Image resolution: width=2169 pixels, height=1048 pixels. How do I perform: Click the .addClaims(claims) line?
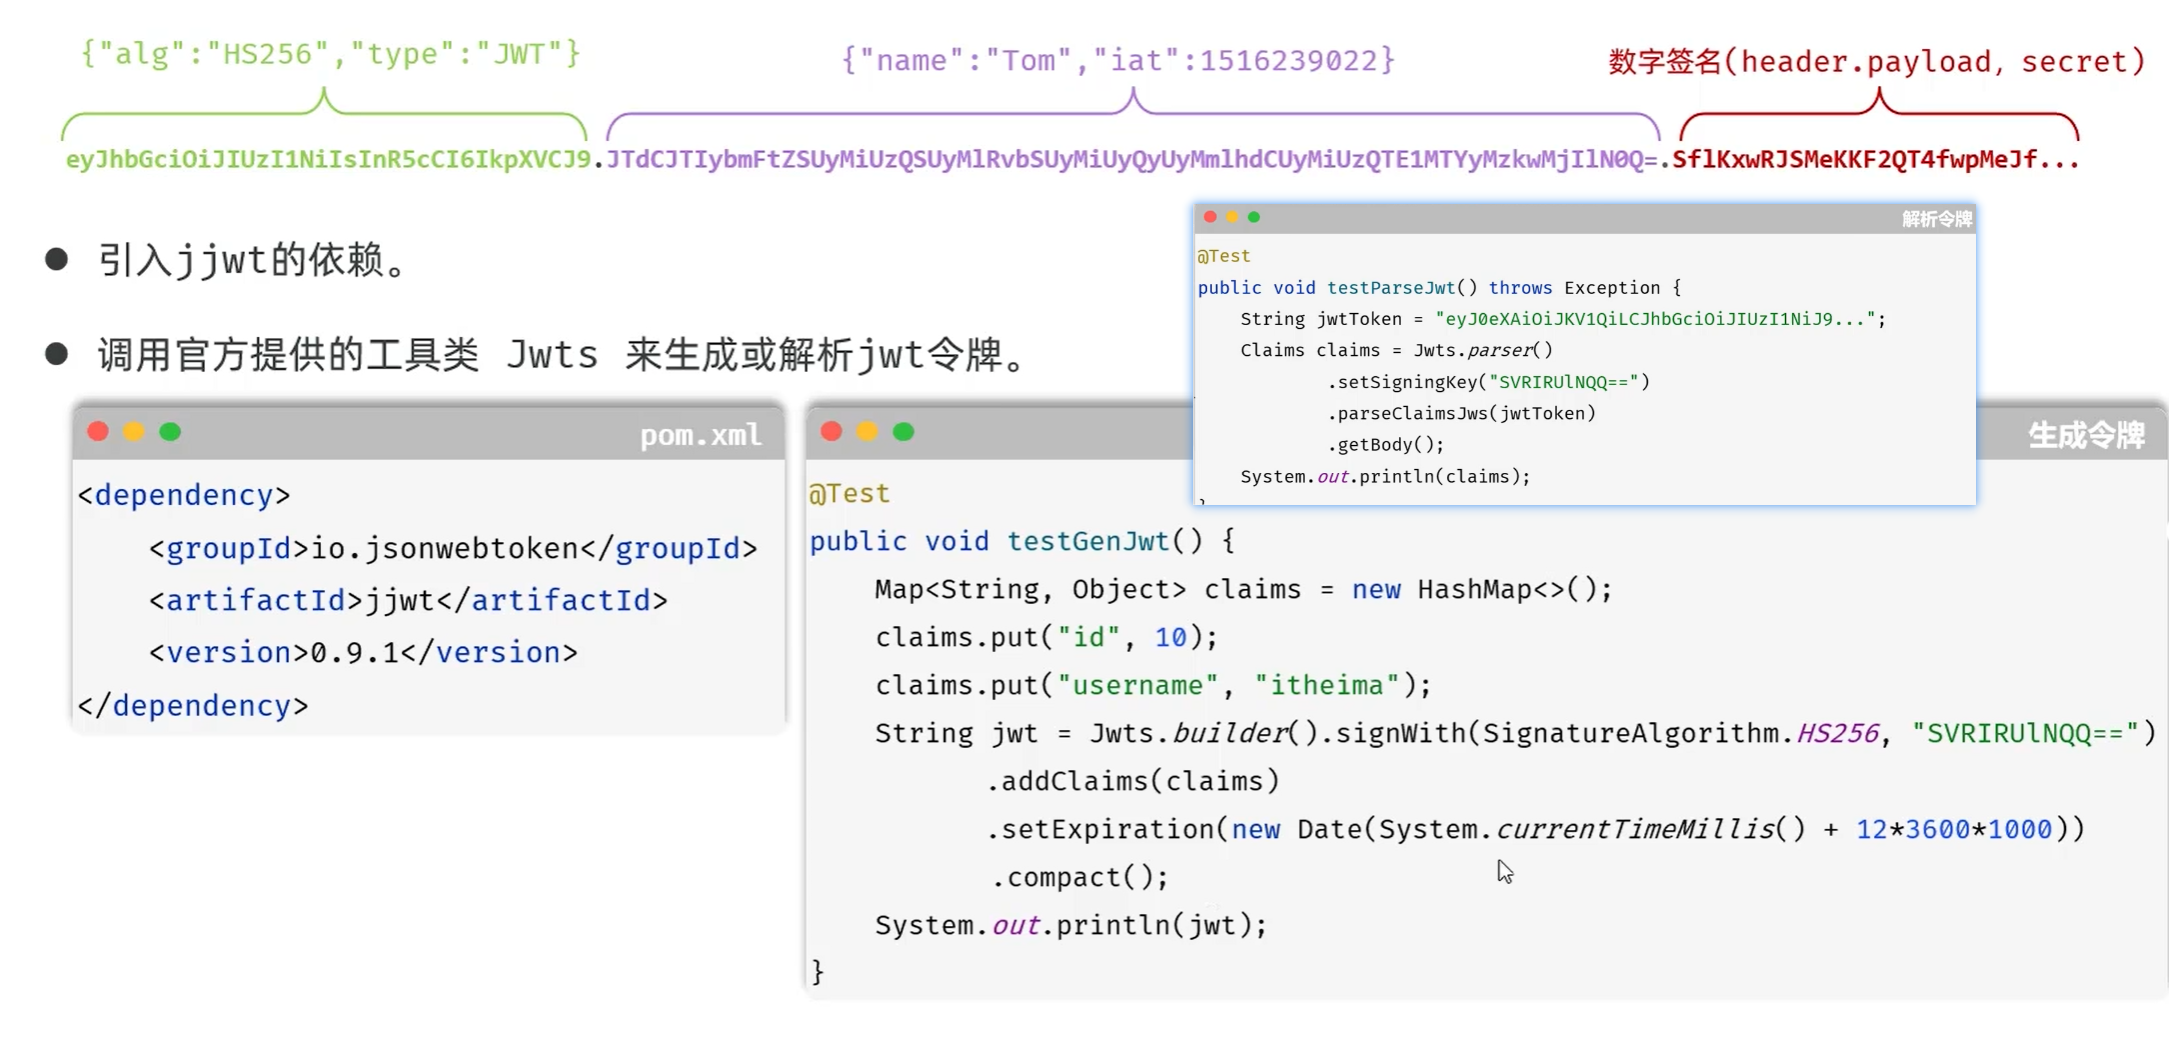point(1133,781)
